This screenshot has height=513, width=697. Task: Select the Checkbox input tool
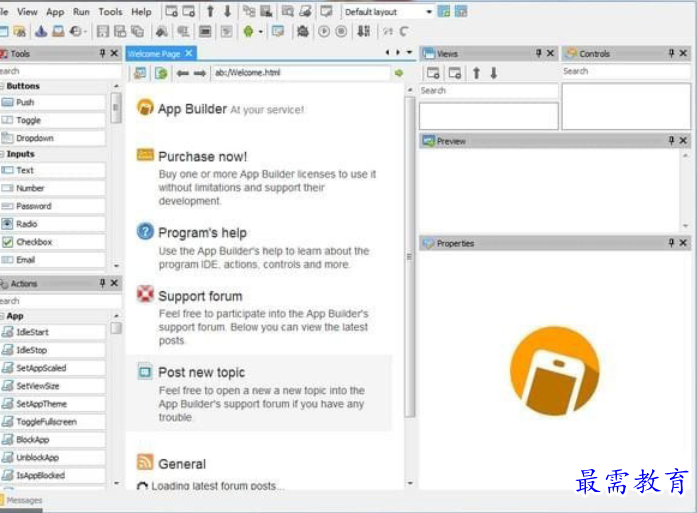pyautogui.click(x=53, y=242)
